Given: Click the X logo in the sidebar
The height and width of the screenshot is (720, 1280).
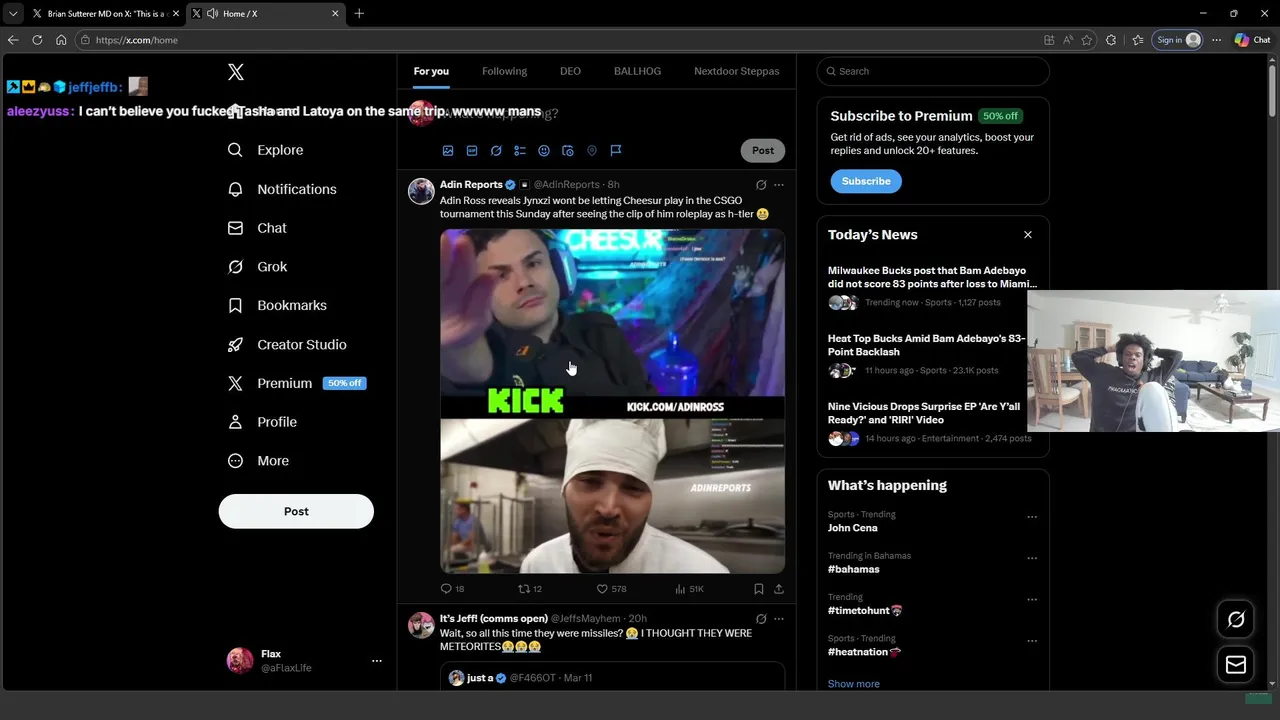Looking at the screenshot, I should [236, 72].
